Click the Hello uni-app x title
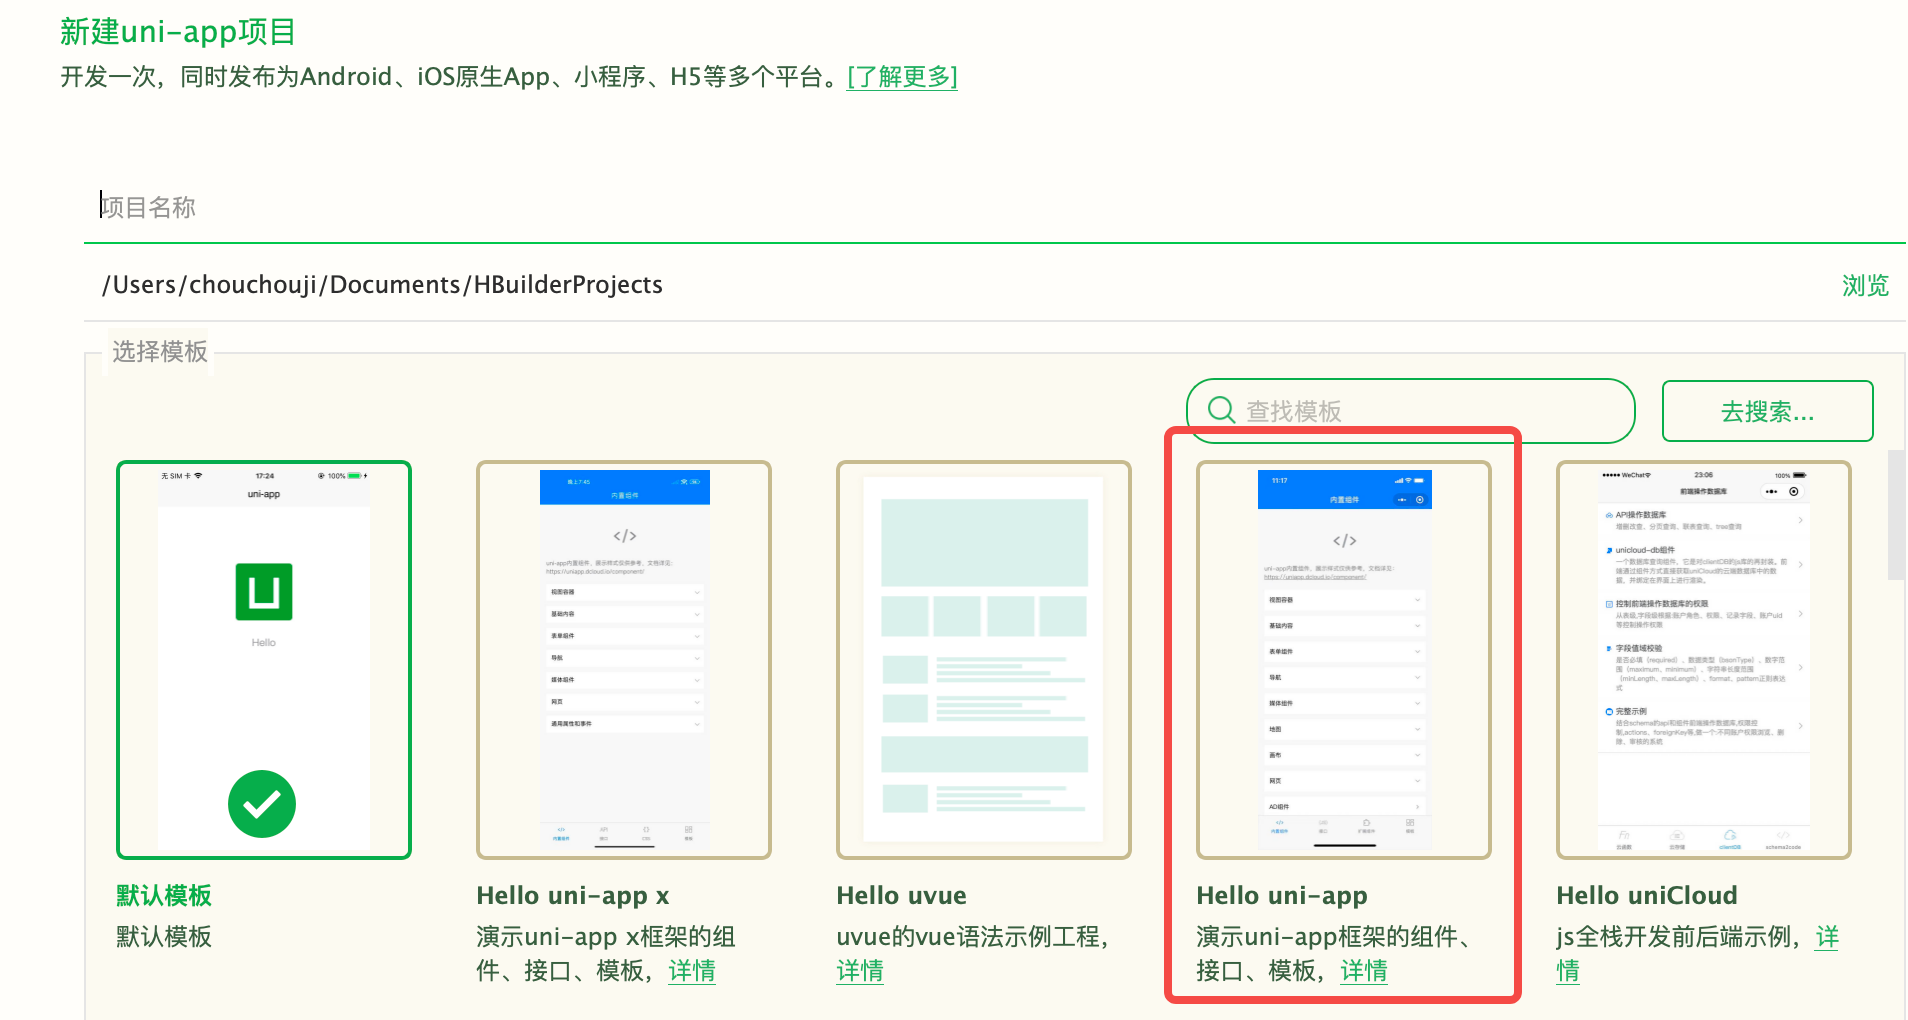The width and height of the screenshot is (1908, 1020). pyautogui.click(x=573, y=896)
